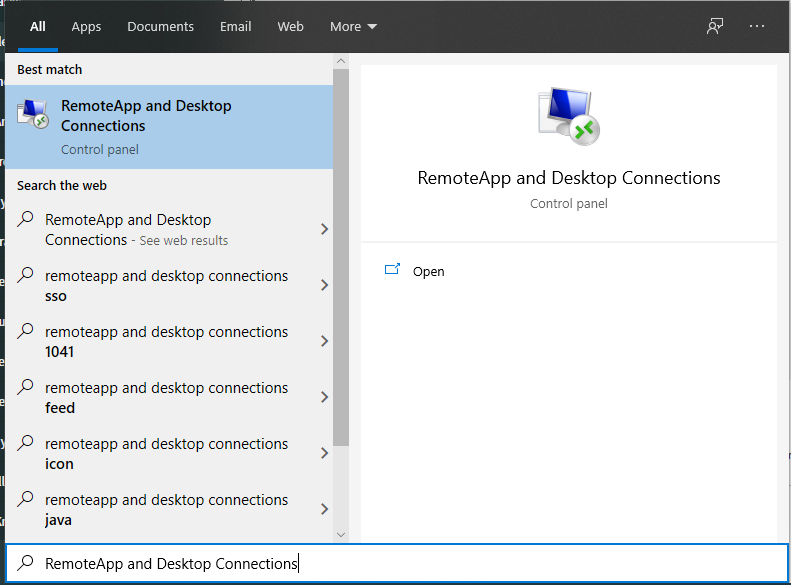The image size is (791, 585).
Task: Click the Open icon in preview pane
Action: (x=393, y=270)
